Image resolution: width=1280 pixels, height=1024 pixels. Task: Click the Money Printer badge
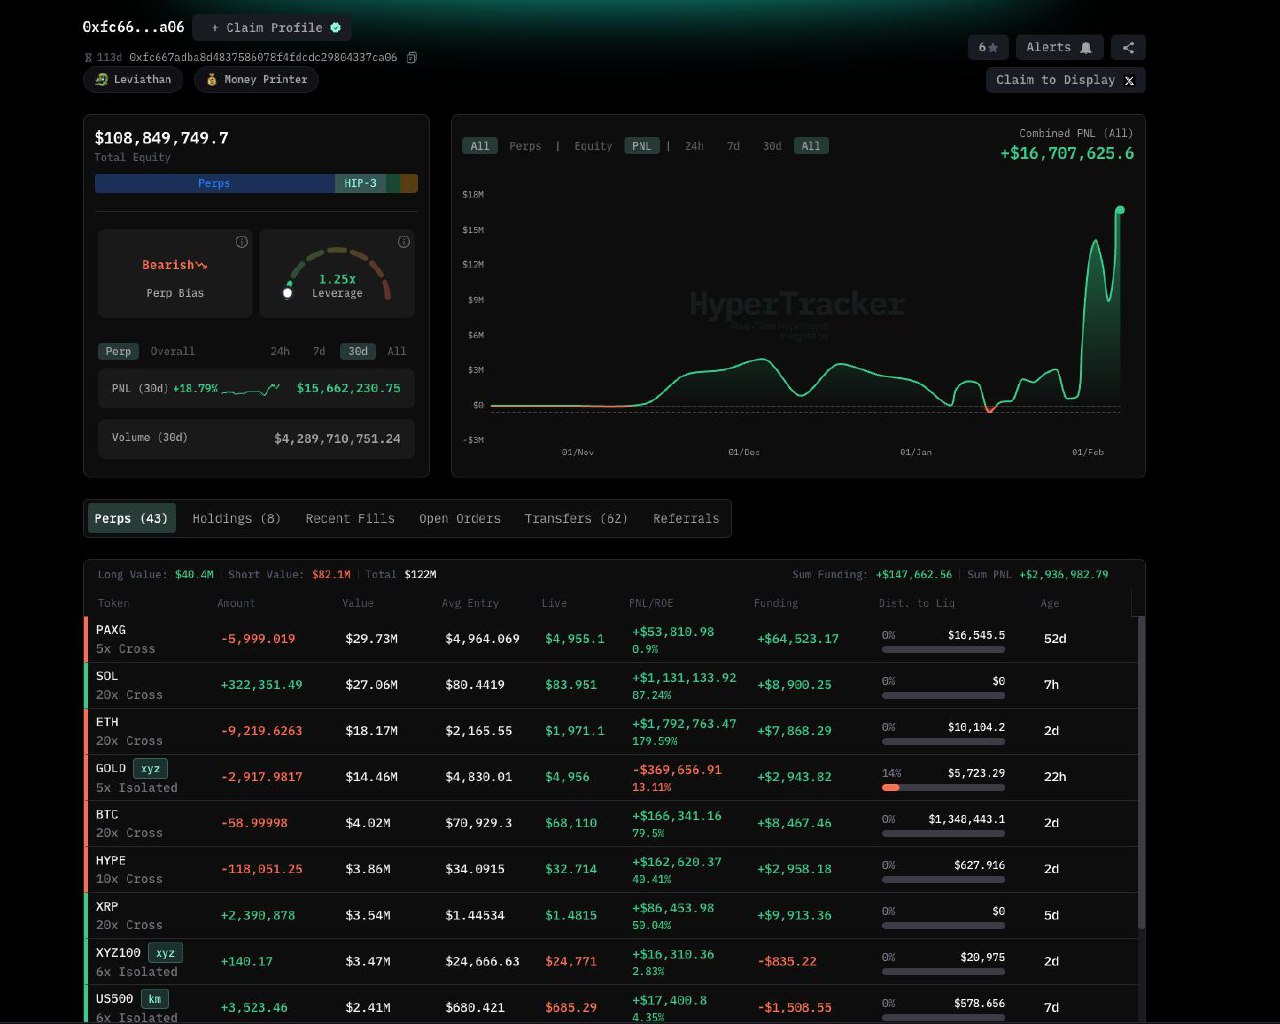[x=256, y=80]
